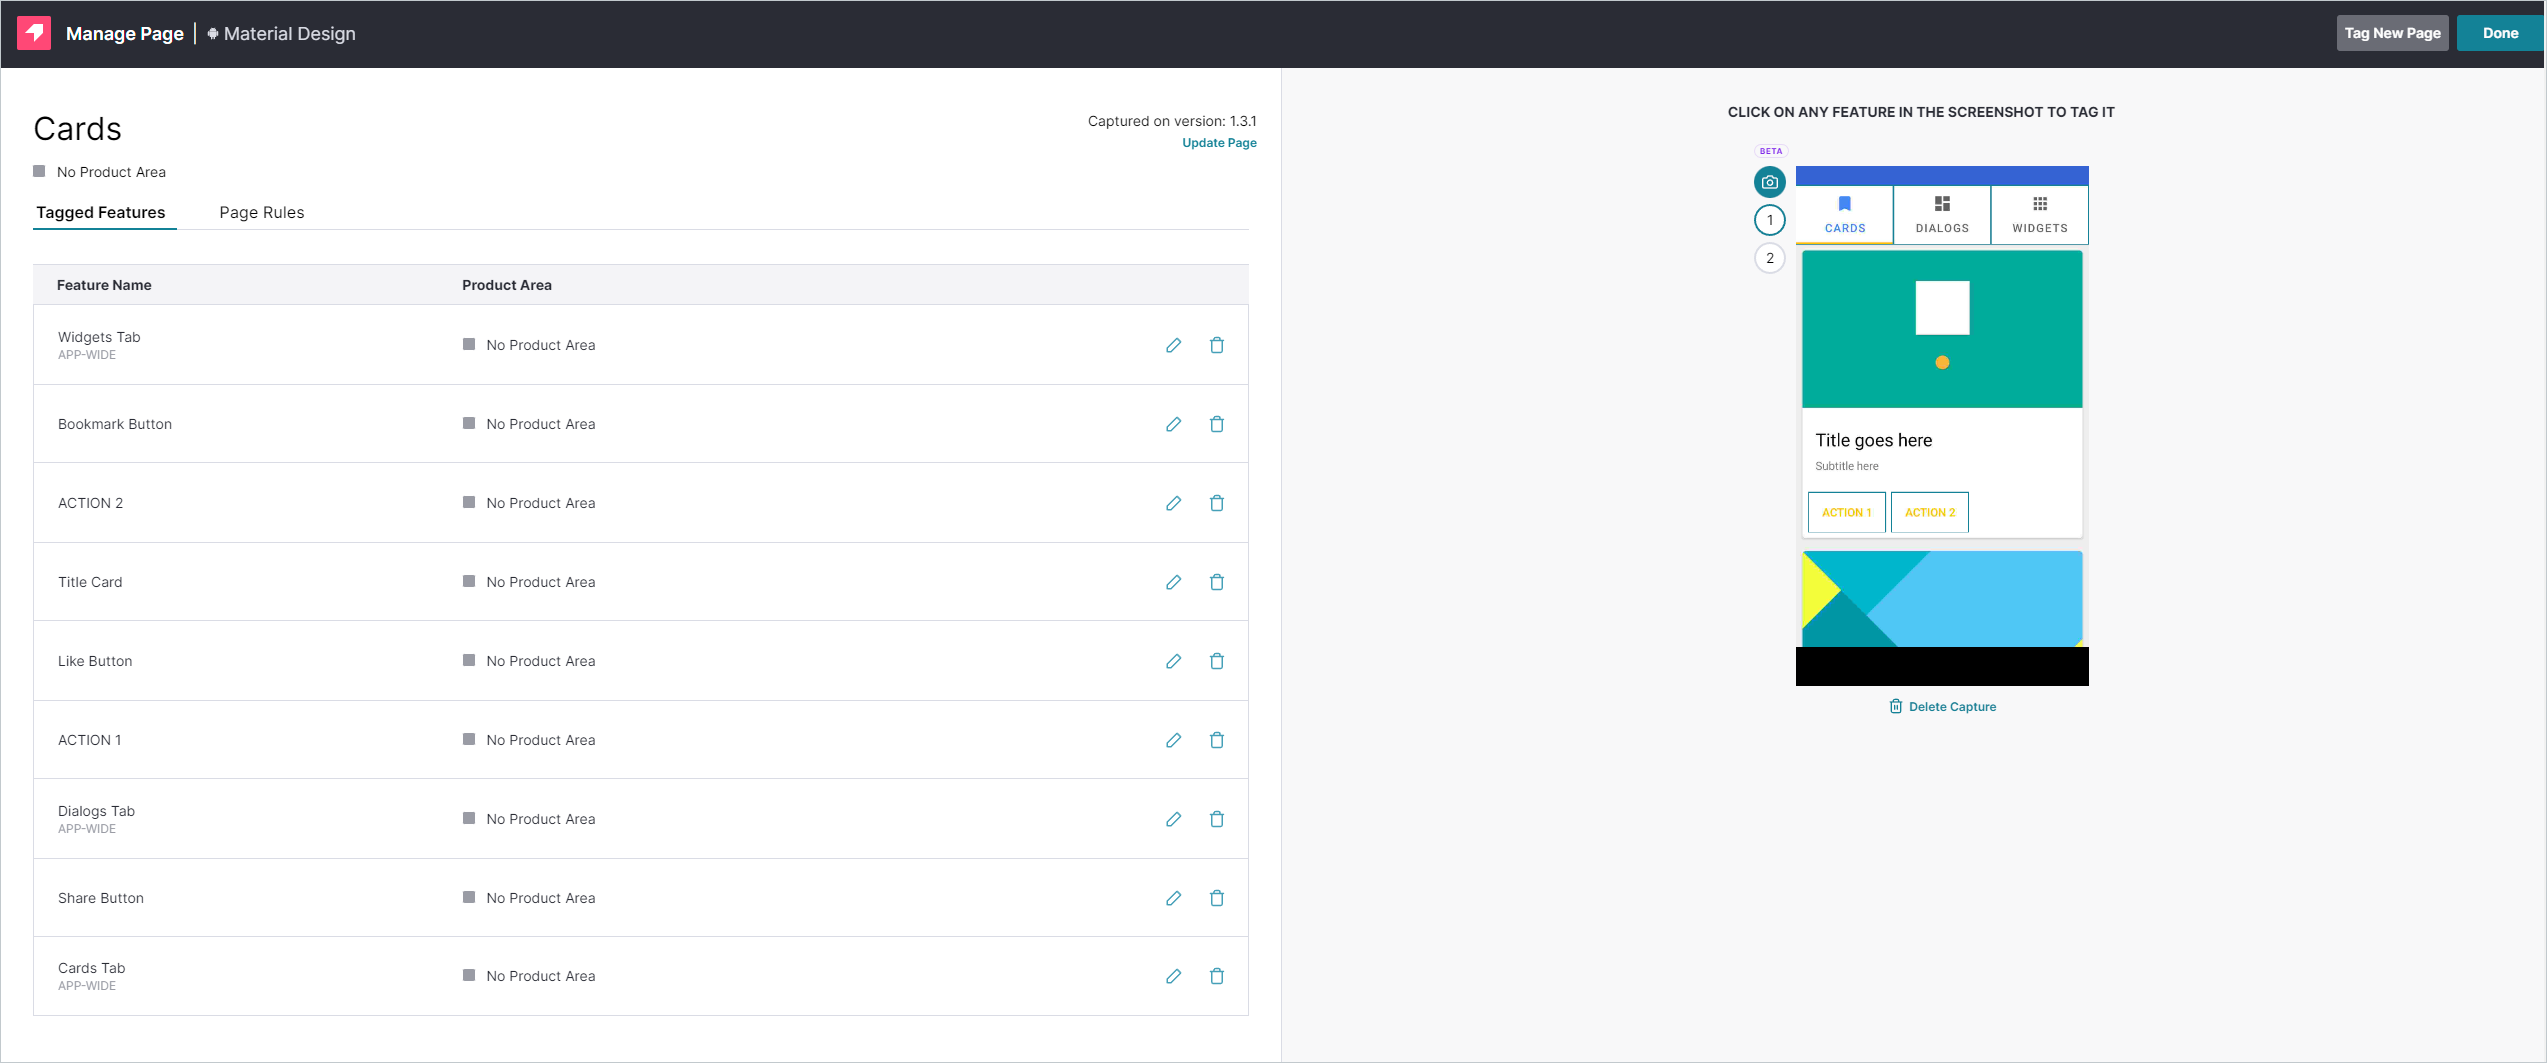Click the page's No Product Area swatch

39,172
